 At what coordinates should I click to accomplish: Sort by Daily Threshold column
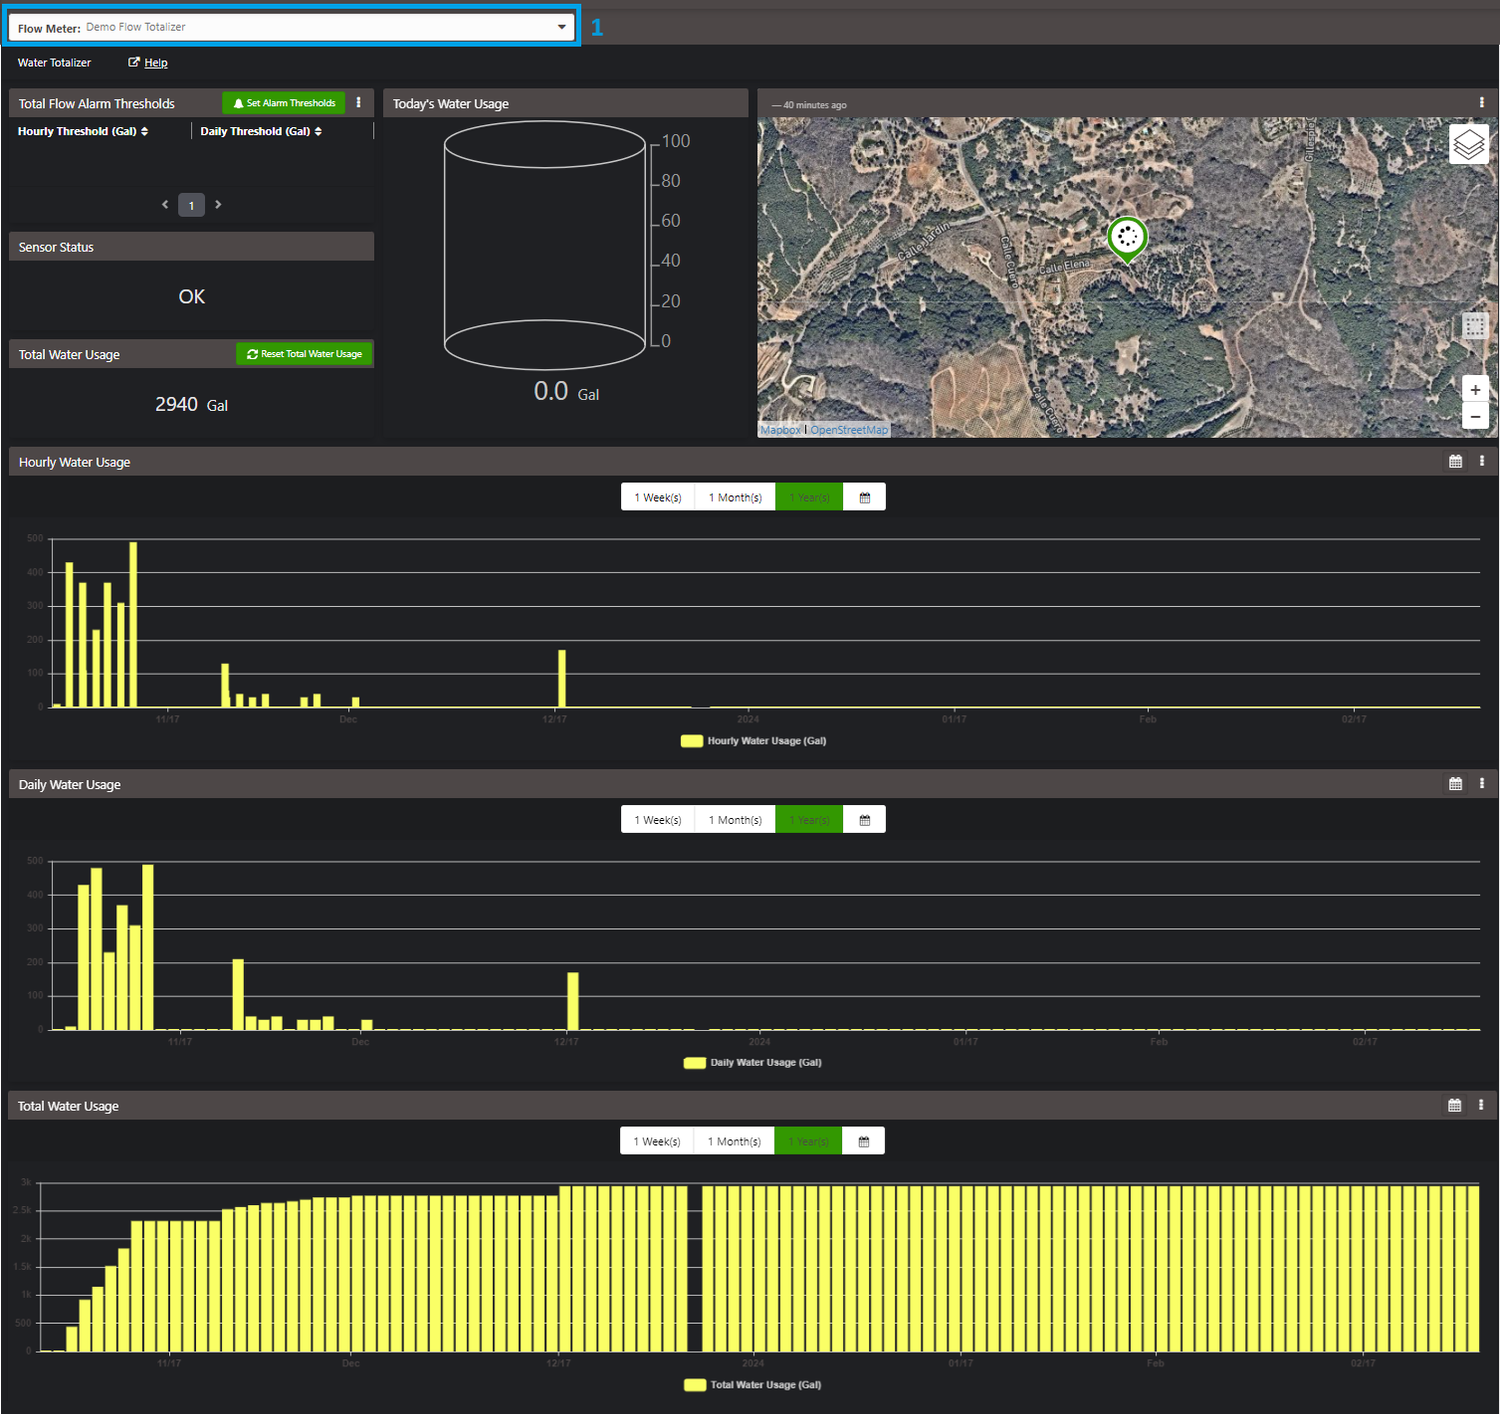coord(317,131)
